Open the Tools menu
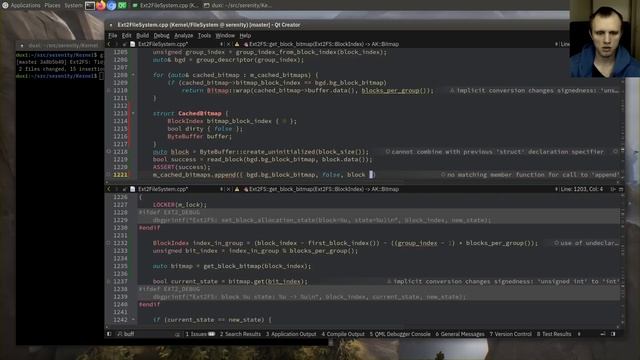 [x=204, y=36]
